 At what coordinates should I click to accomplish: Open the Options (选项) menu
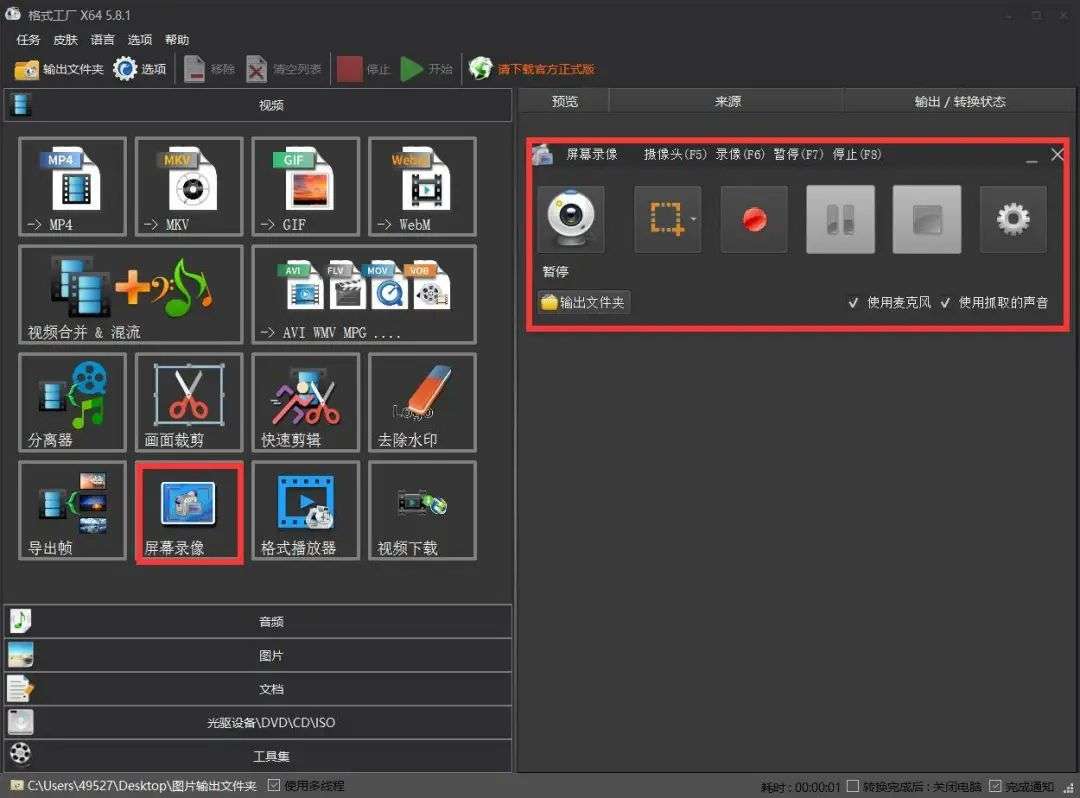coord(140,40)
